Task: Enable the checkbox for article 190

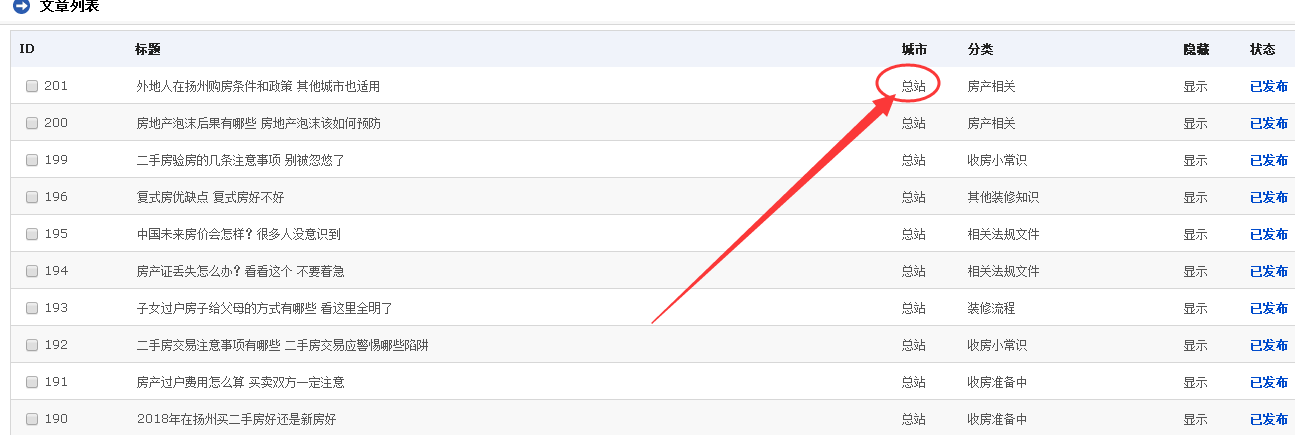Action: click(32, 419)
